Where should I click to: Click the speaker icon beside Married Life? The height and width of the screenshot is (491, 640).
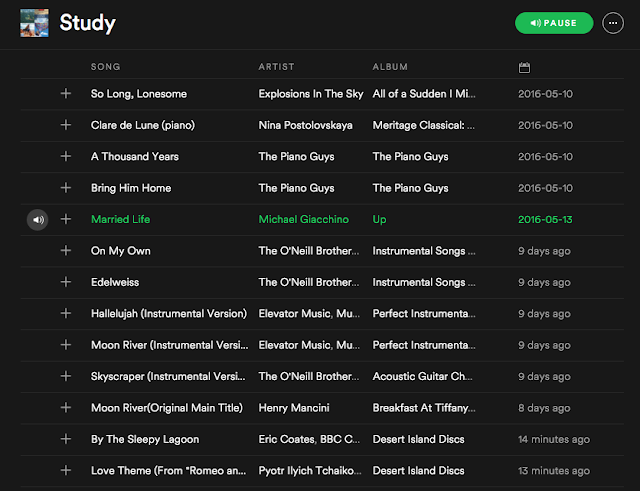coord(38,220)
